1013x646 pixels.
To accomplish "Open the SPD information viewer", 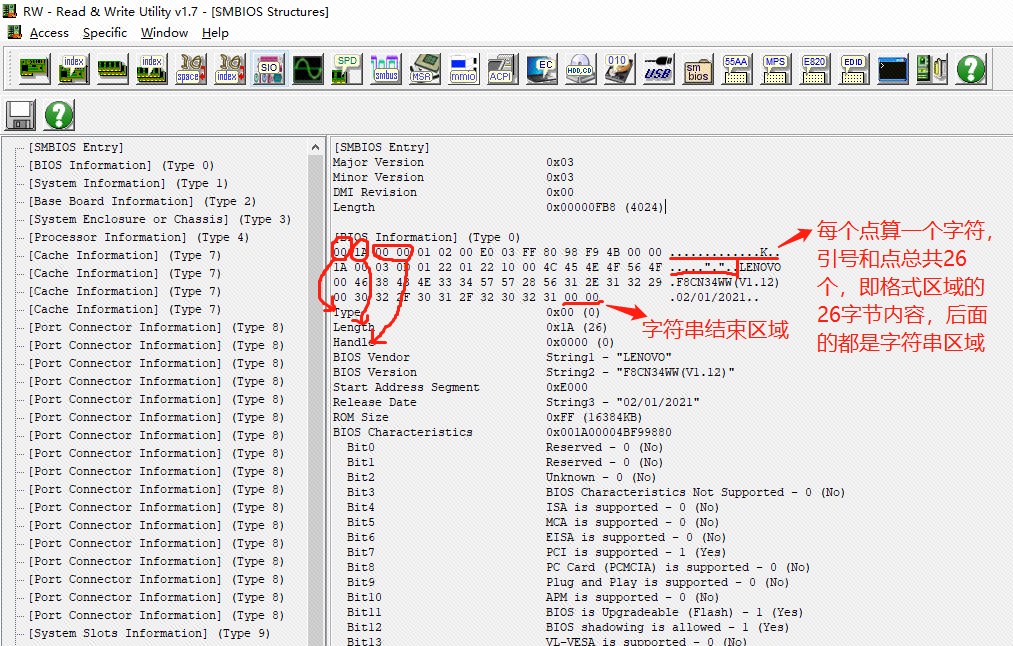I will click(x=346, y=69).
